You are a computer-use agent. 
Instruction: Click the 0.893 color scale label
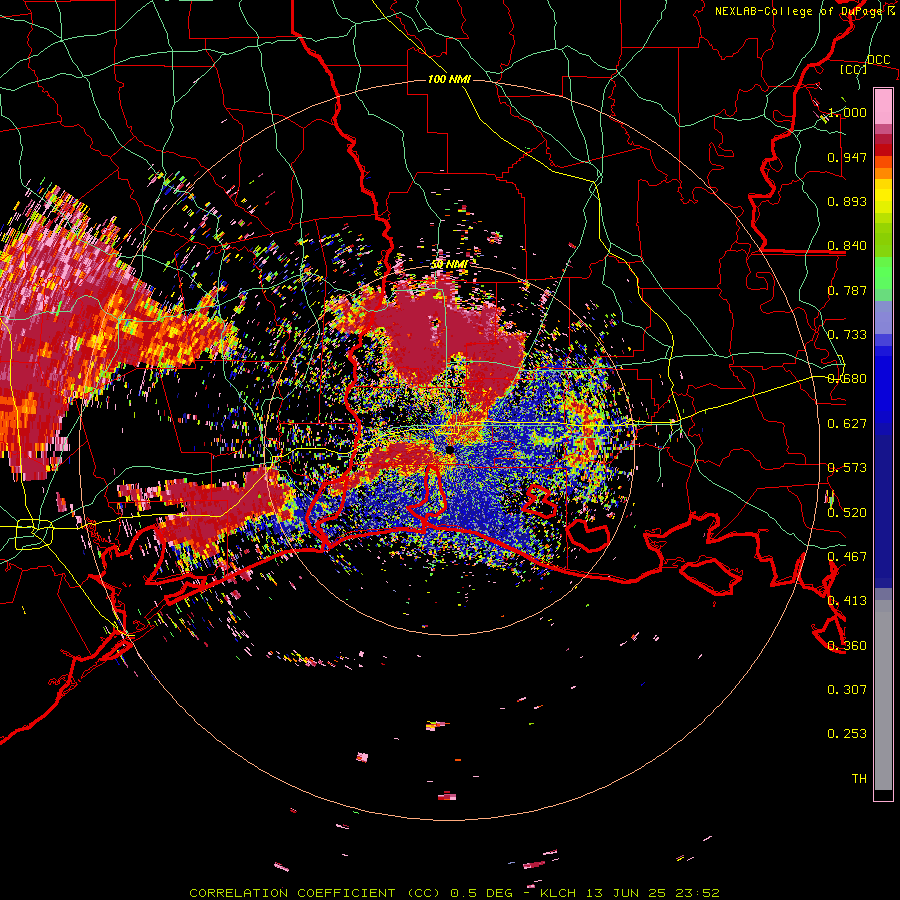[847, 201]
